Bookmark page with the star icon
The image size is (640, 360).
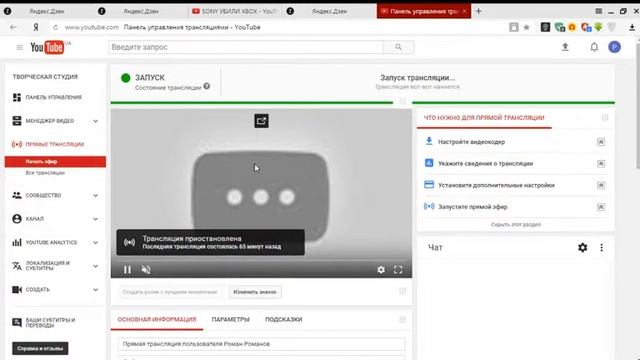[527, 27]
